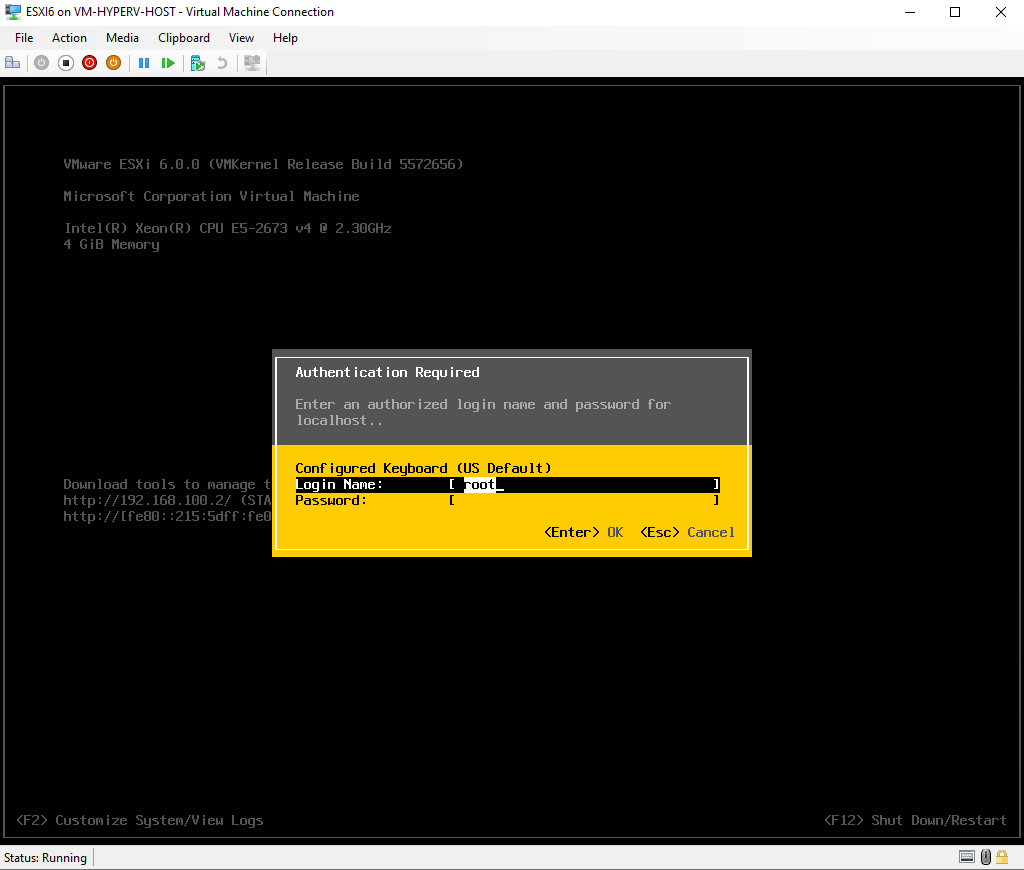Screen dimensions: 1024x870
Task: Create a checkpoint from the toolbar
Action: click(x=198, y=63)
